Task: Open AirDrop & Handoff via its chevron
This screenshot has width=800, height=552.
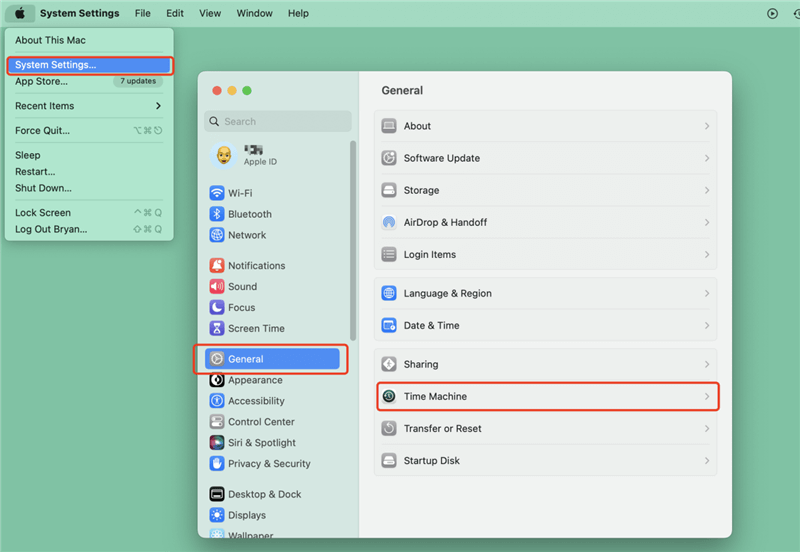Action: [x=707, y=222]
